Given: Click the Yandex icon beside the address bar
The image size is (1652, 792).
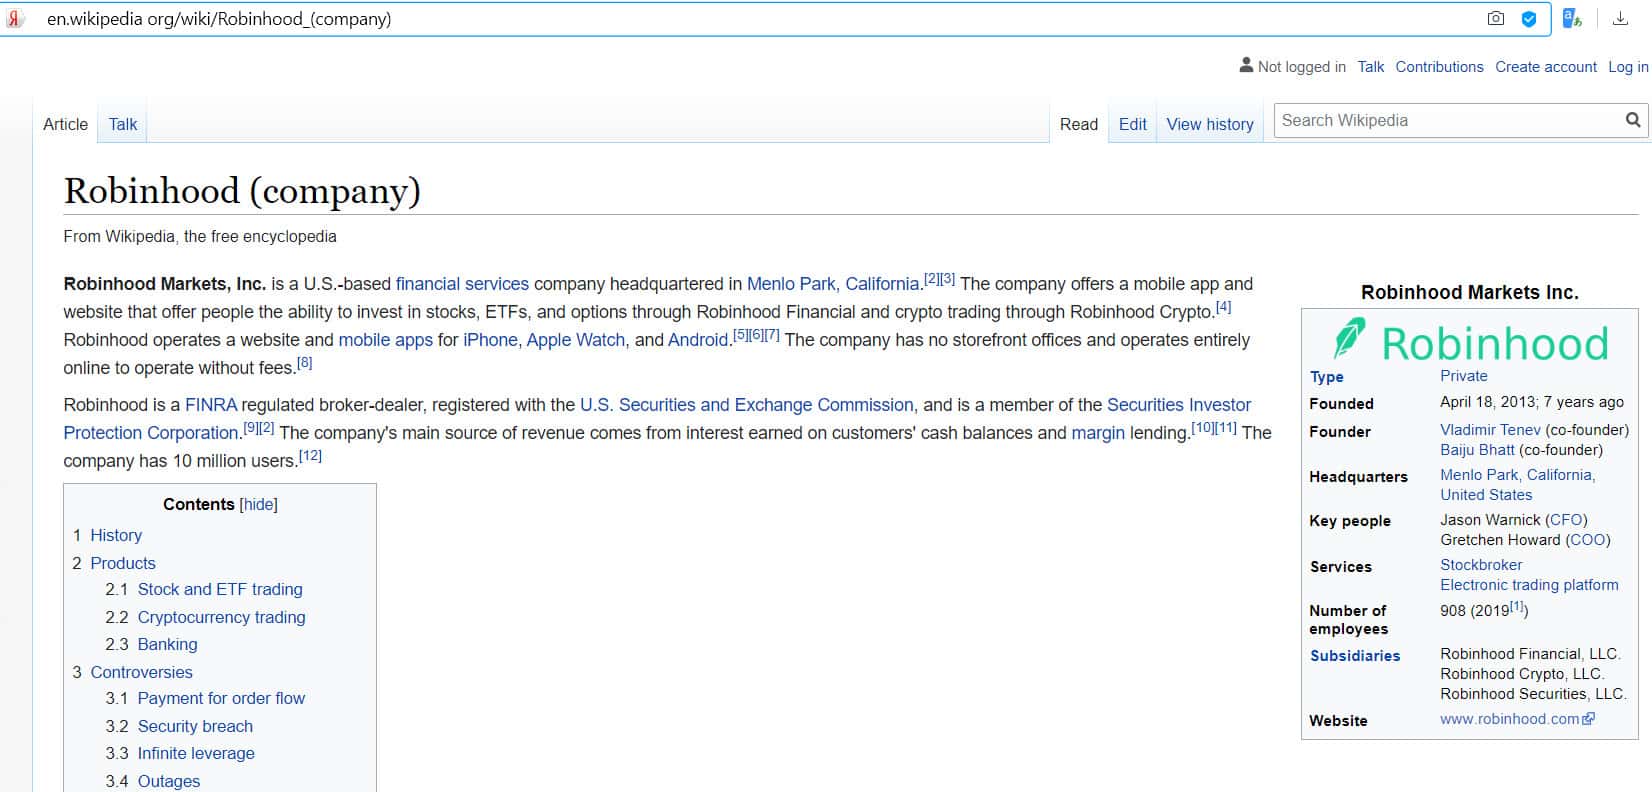Looking at the screenshot, I should pos(15,18).
